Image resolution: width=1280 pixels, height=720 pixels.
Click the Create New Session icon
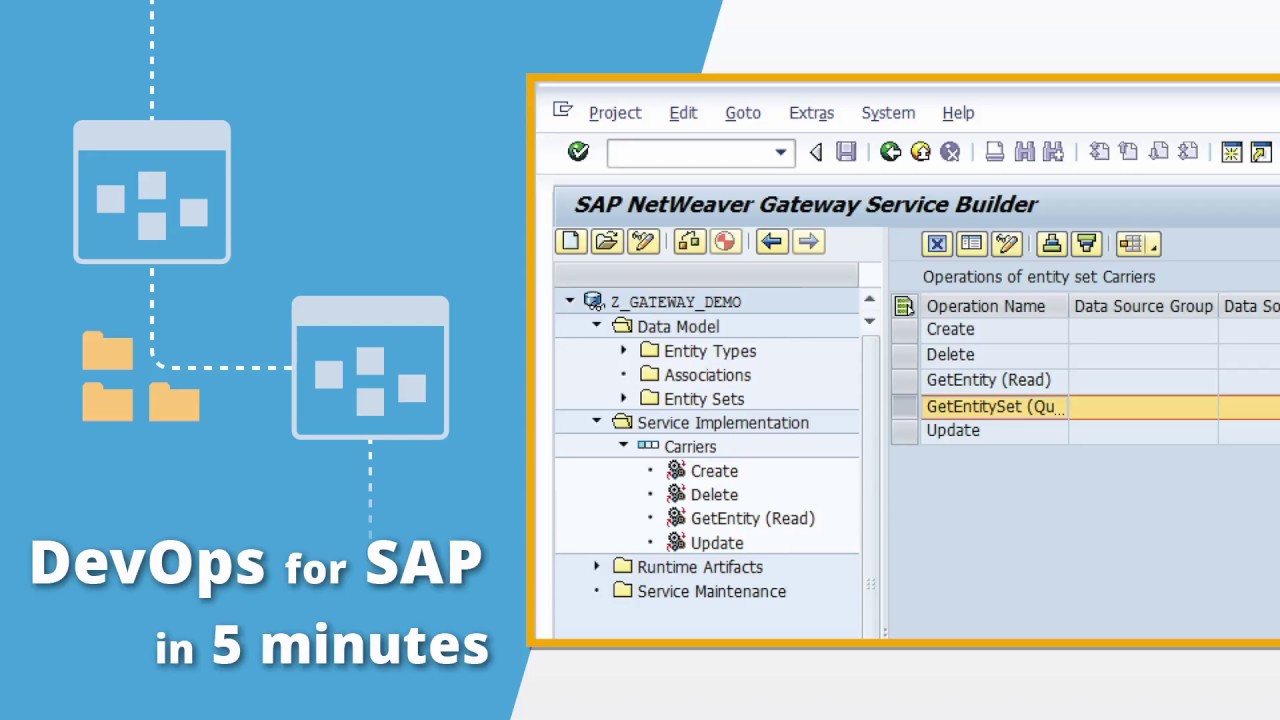point(1232,152)
